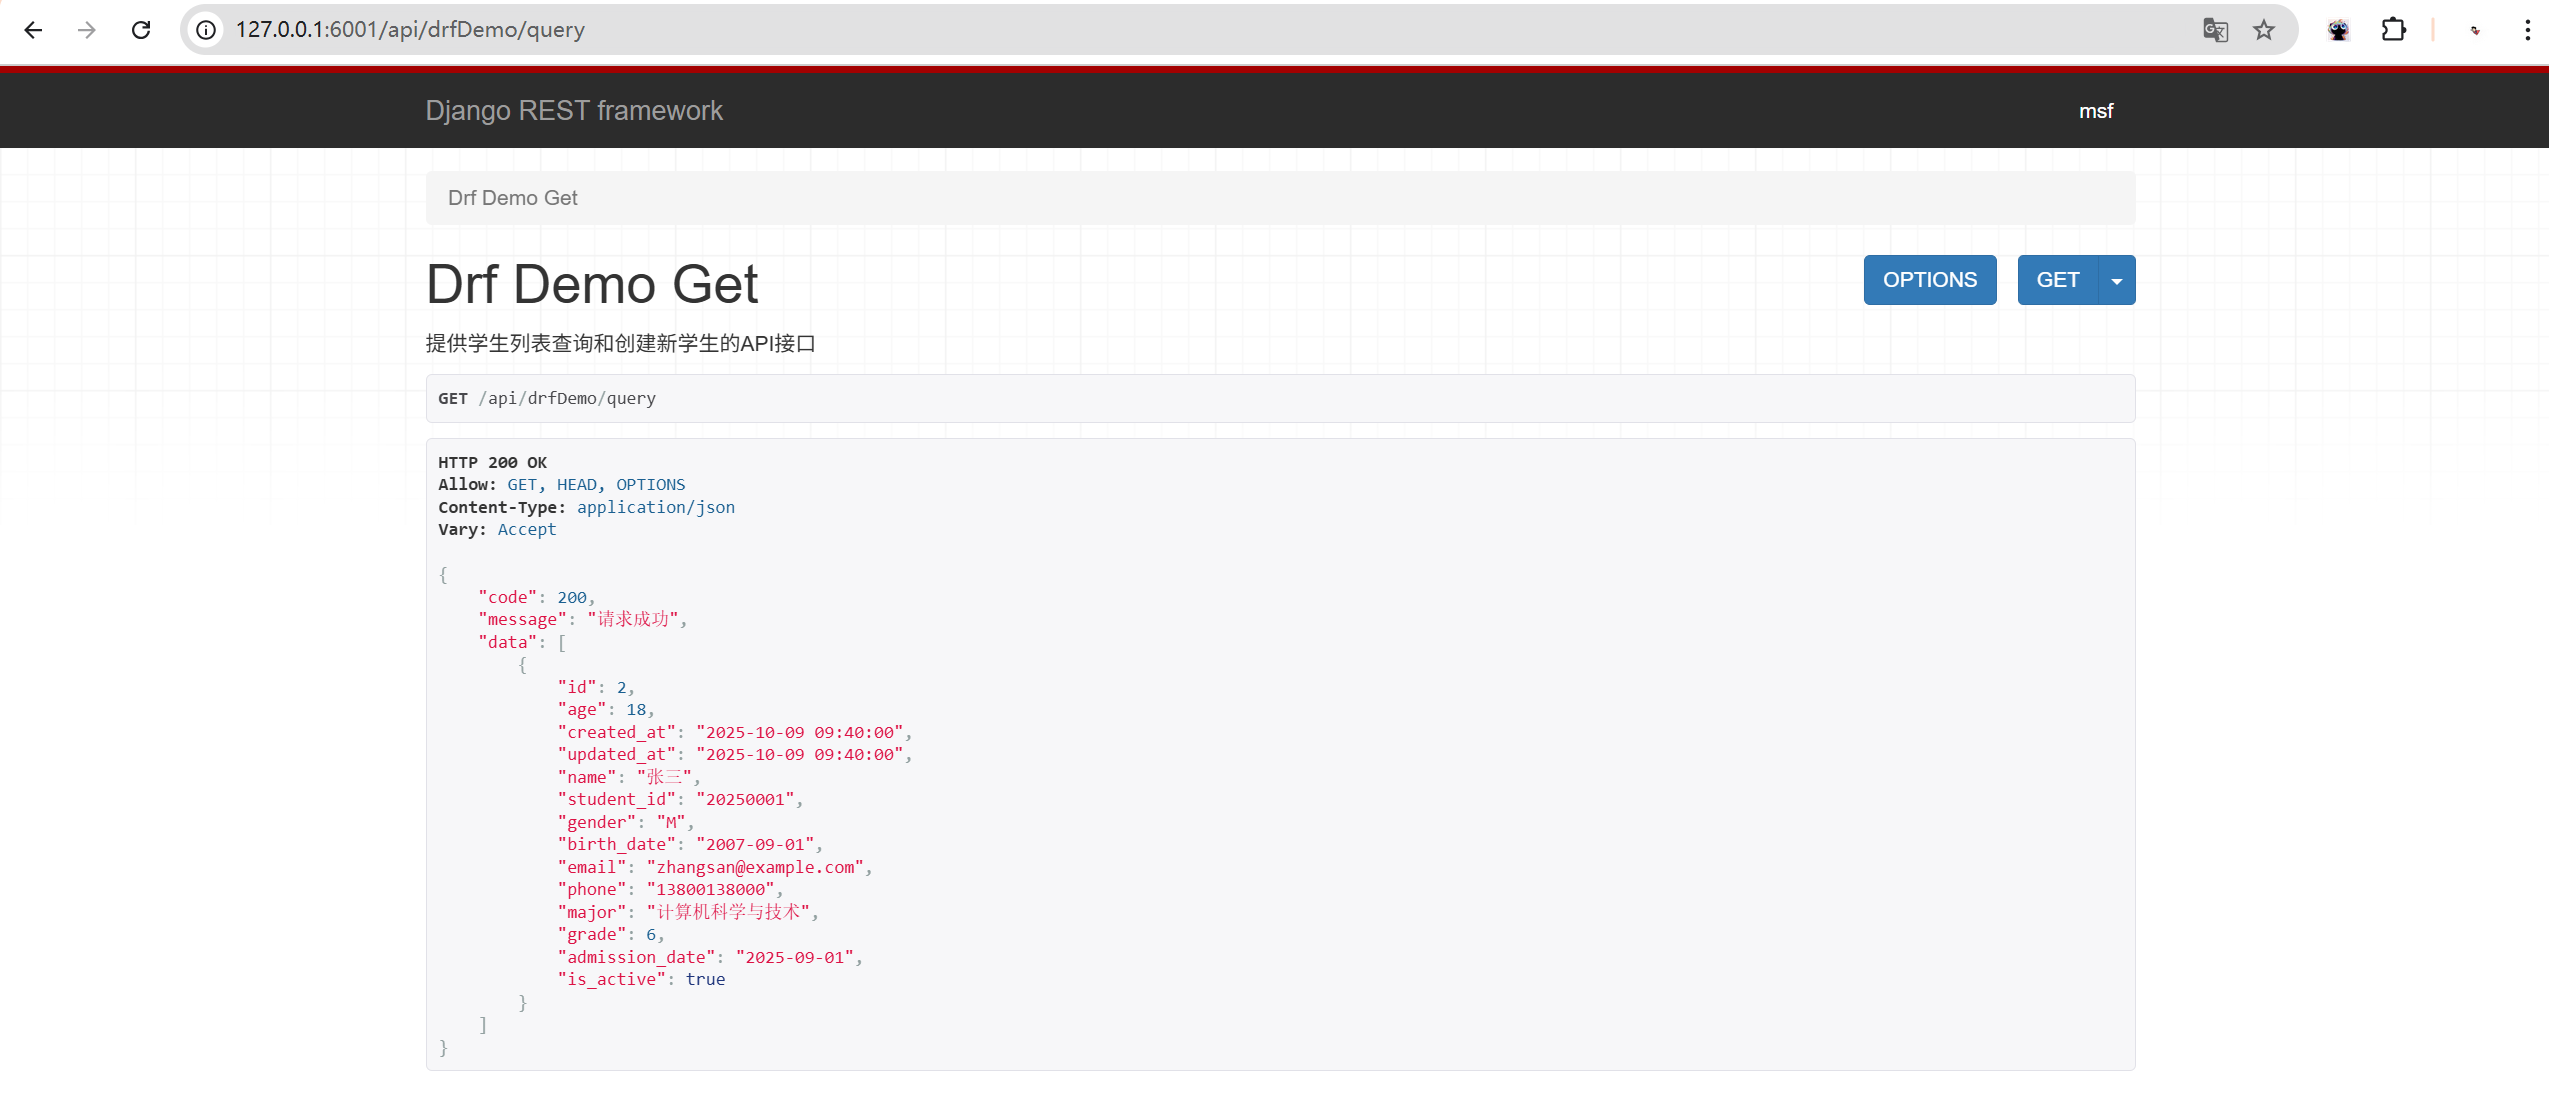Click the zhangsan@example.com email value
The image size is (2549, 1101).
pyautogui.click(x=755, y=867)
